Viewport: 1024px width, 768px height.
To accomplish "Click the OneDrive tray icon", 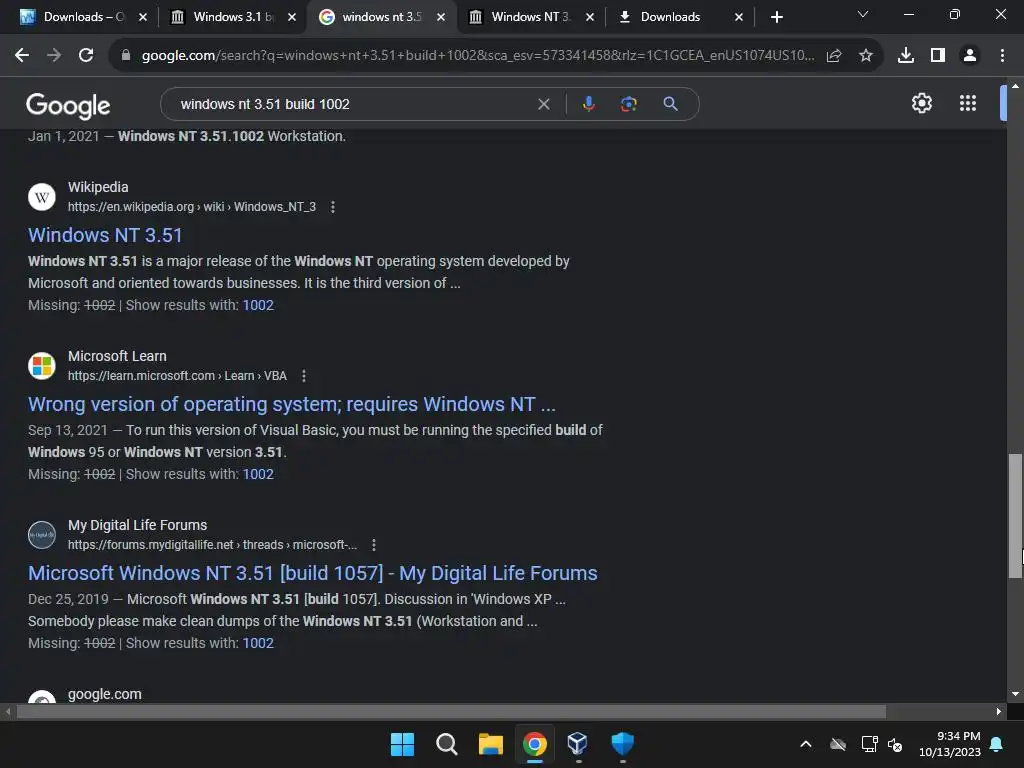I will point(838,744).
